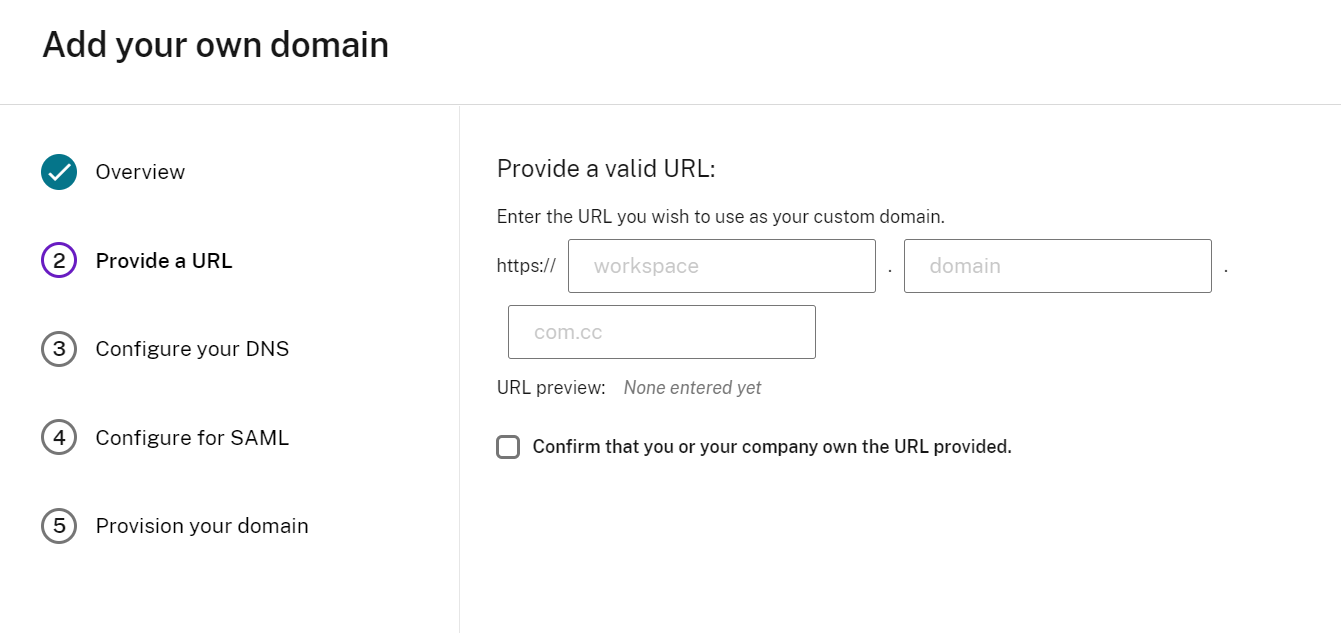
Task: Focus the com.cc top-level domain field
Action: point(662,332)
